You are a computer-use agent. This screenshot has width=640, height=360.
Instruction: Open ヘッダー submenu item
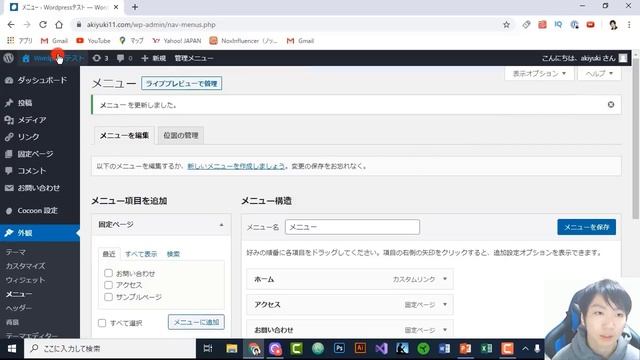tap(19, 308)
